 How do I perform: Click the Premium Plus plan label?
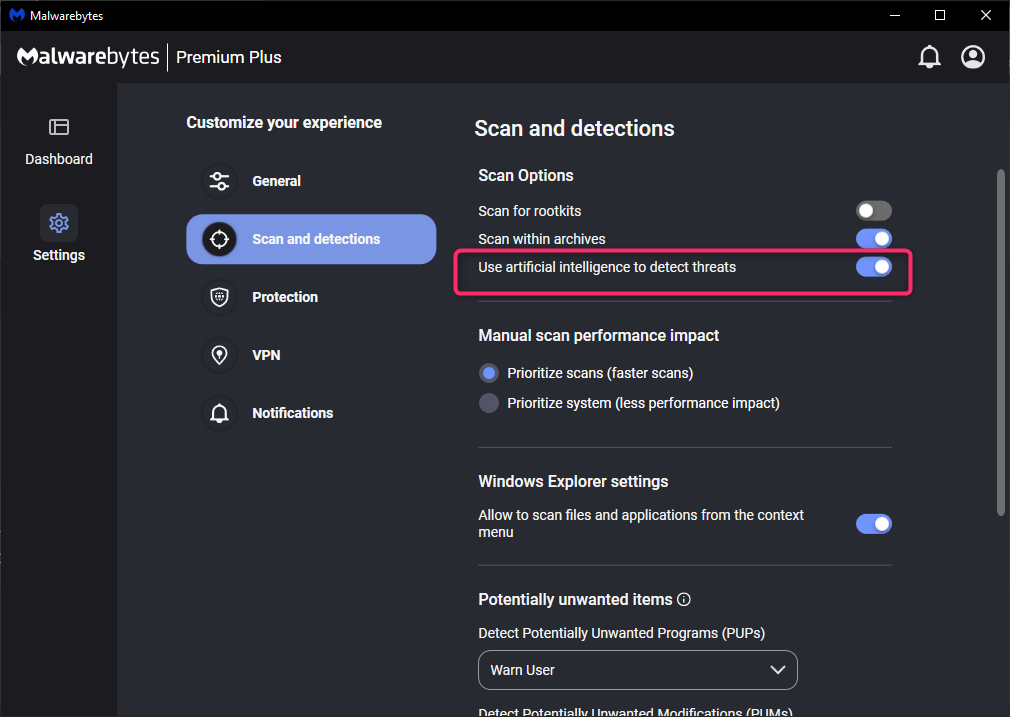[229, 57]
